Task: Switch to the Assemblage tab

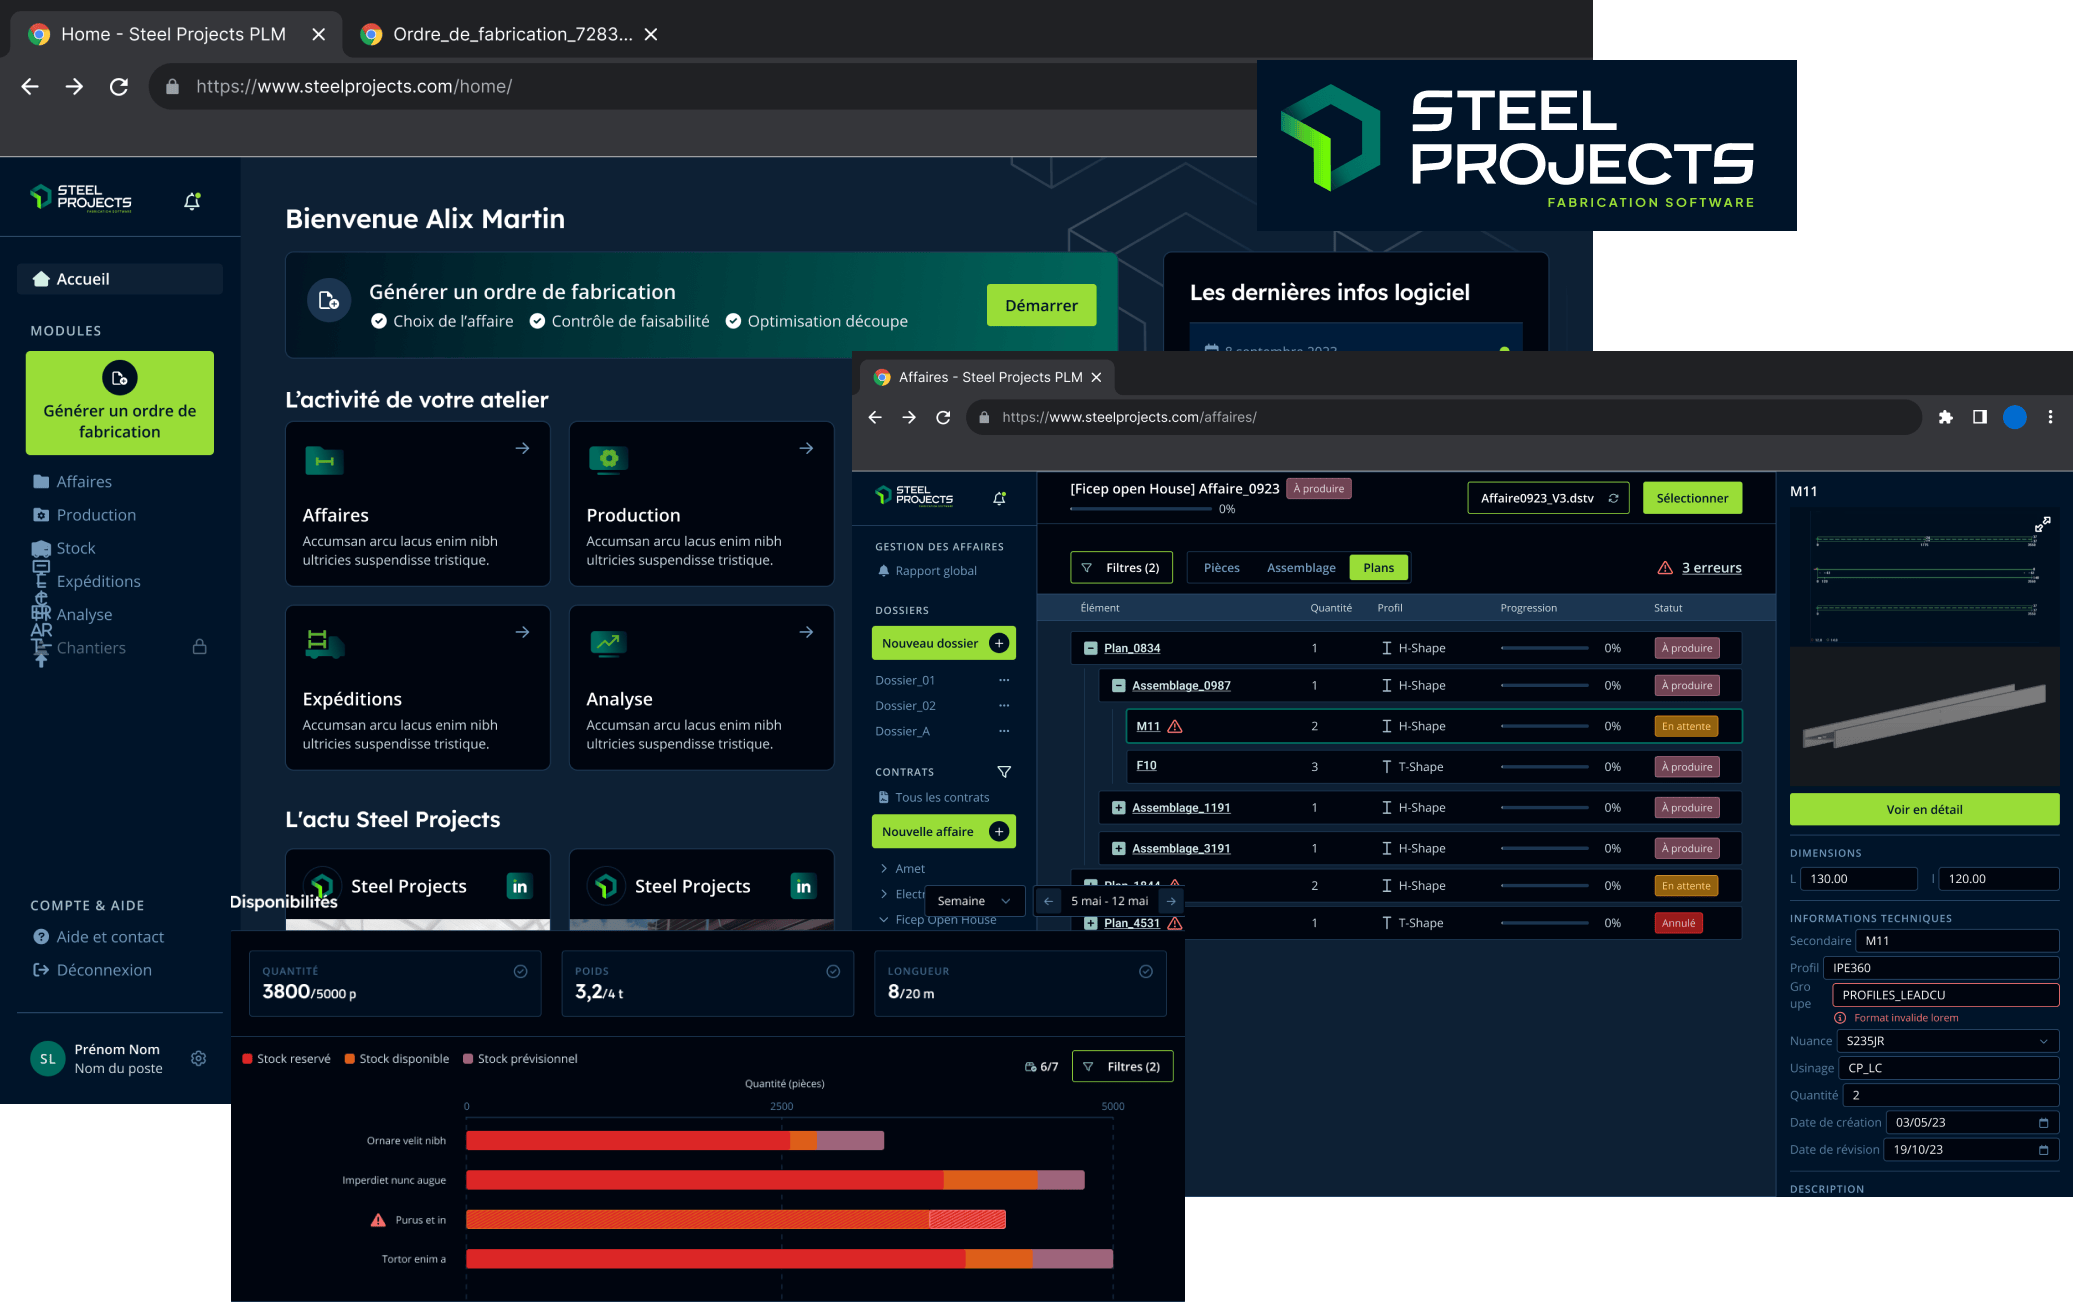Action: [x=1300, y=568]
